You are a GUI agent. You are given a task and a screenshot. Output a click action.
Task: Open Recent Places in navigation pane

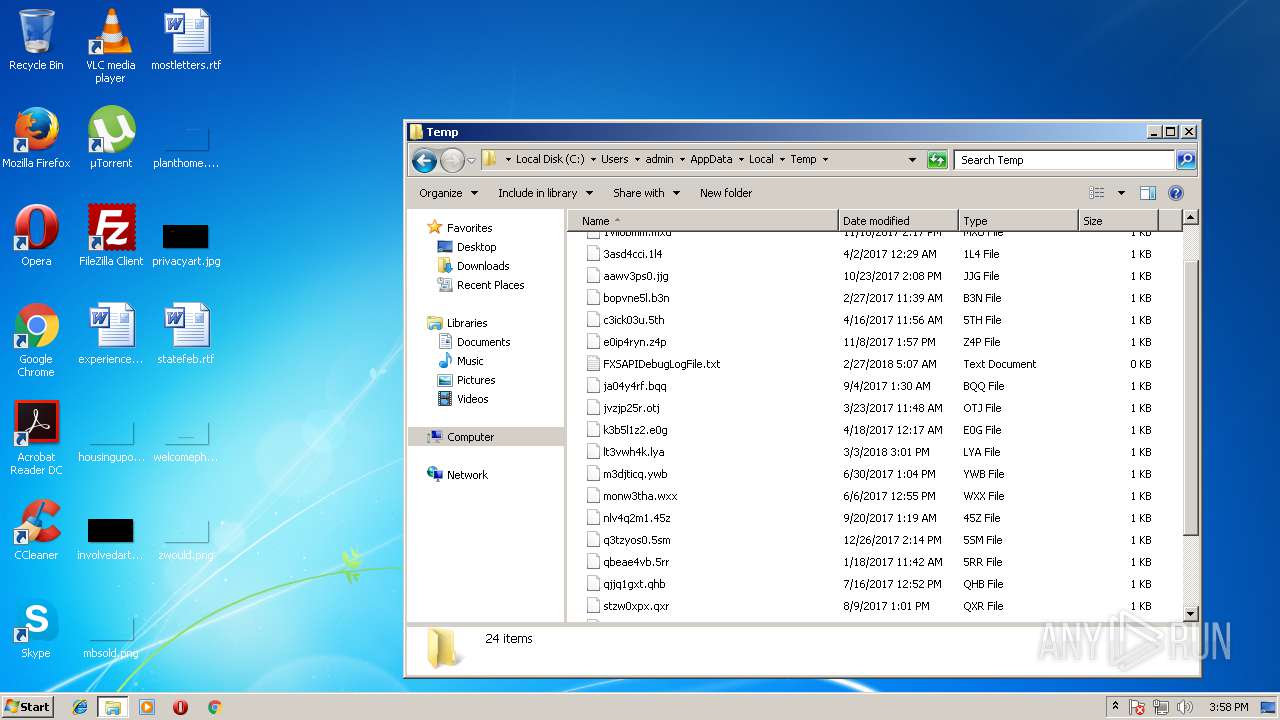coord(490,285)
